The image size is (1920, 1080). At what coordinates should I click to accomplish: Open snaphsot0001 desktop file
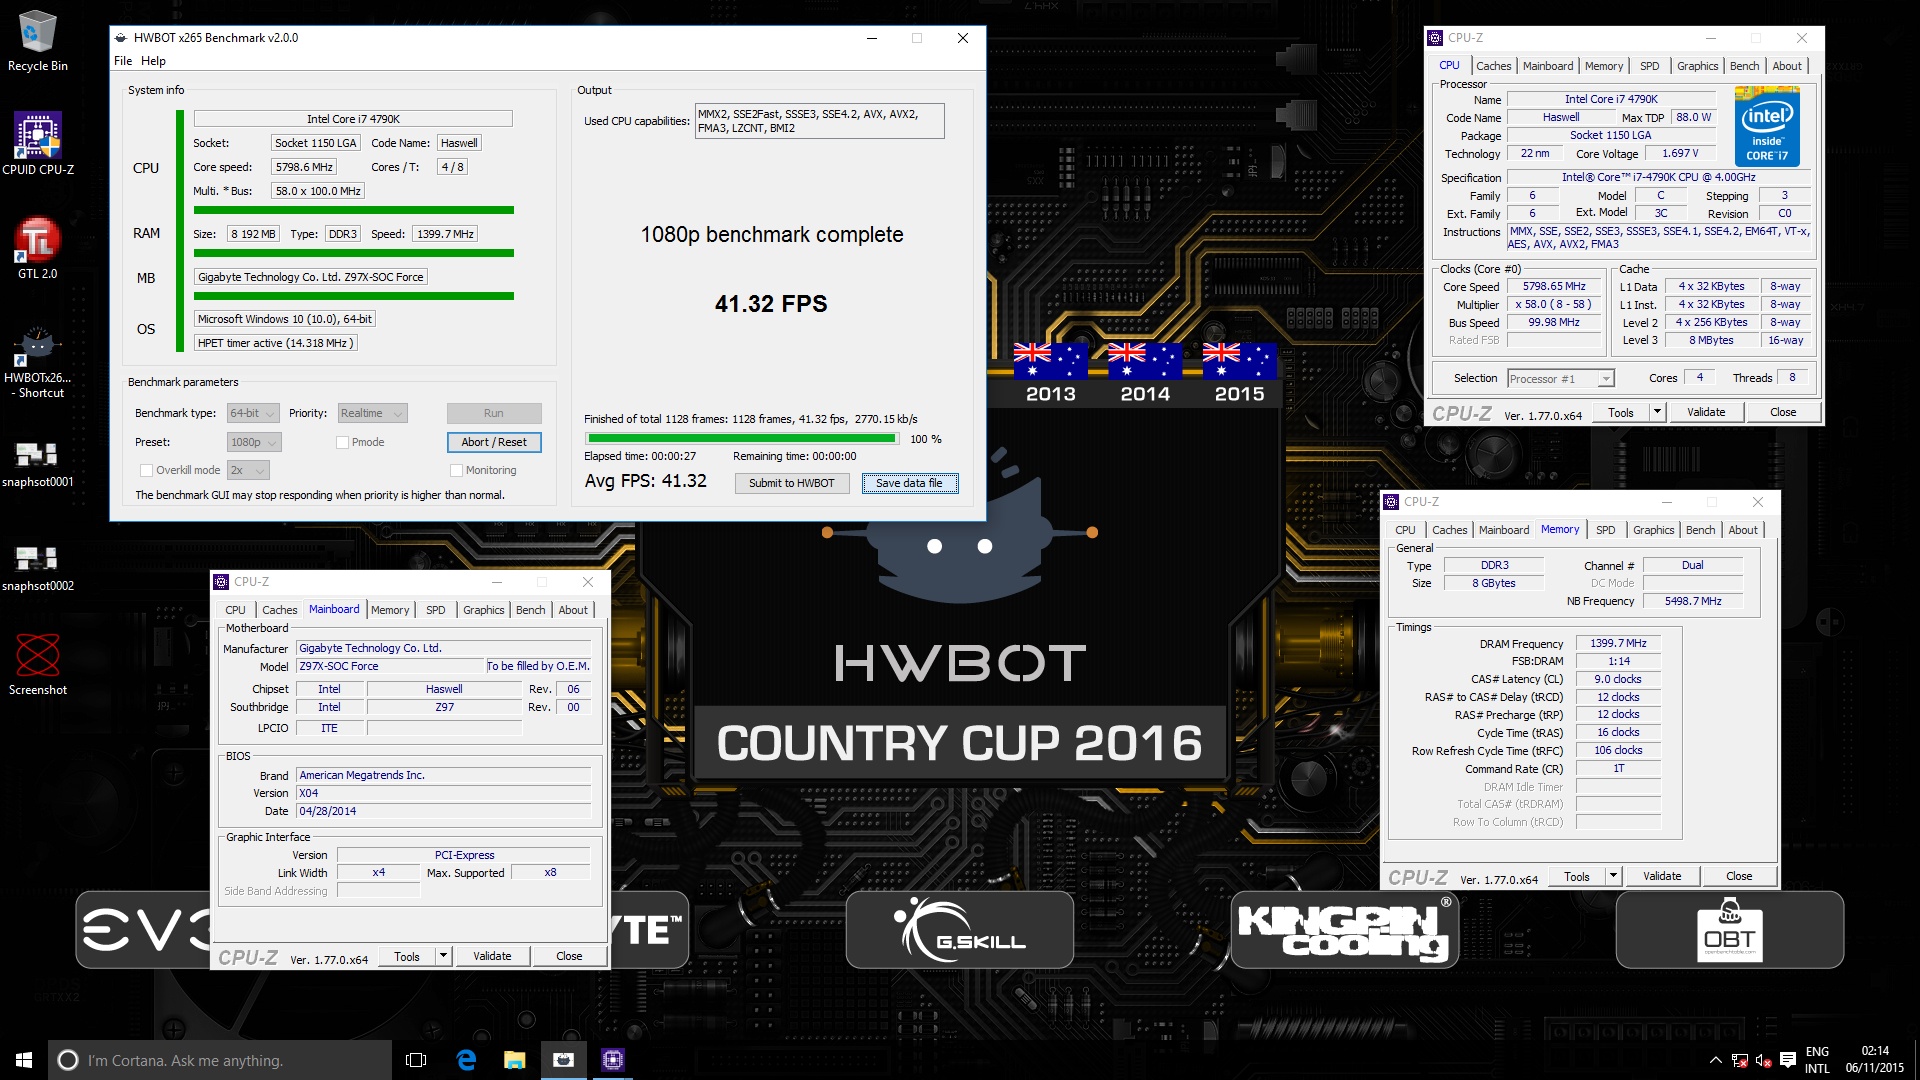click(x=37, y=465)
